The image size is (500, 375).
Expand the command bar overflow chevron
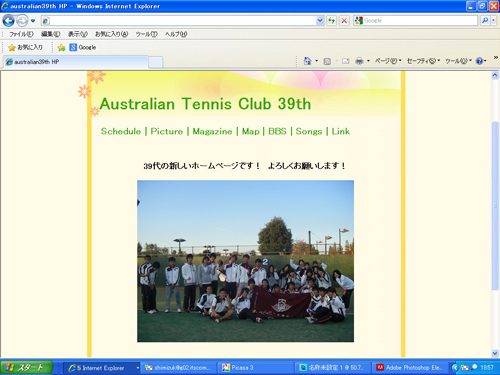[496, 58]
